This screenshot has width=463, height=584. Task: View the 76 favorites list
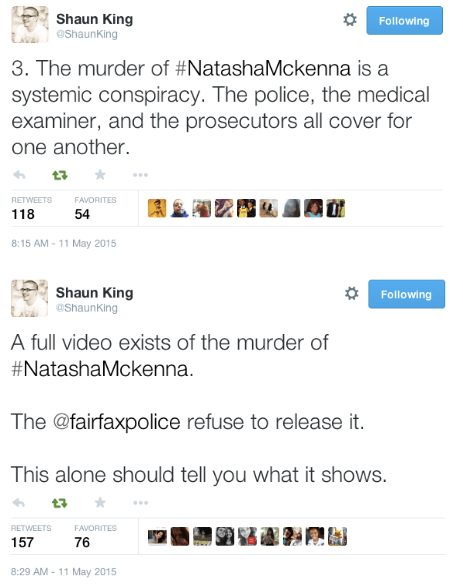pos(95,536)
